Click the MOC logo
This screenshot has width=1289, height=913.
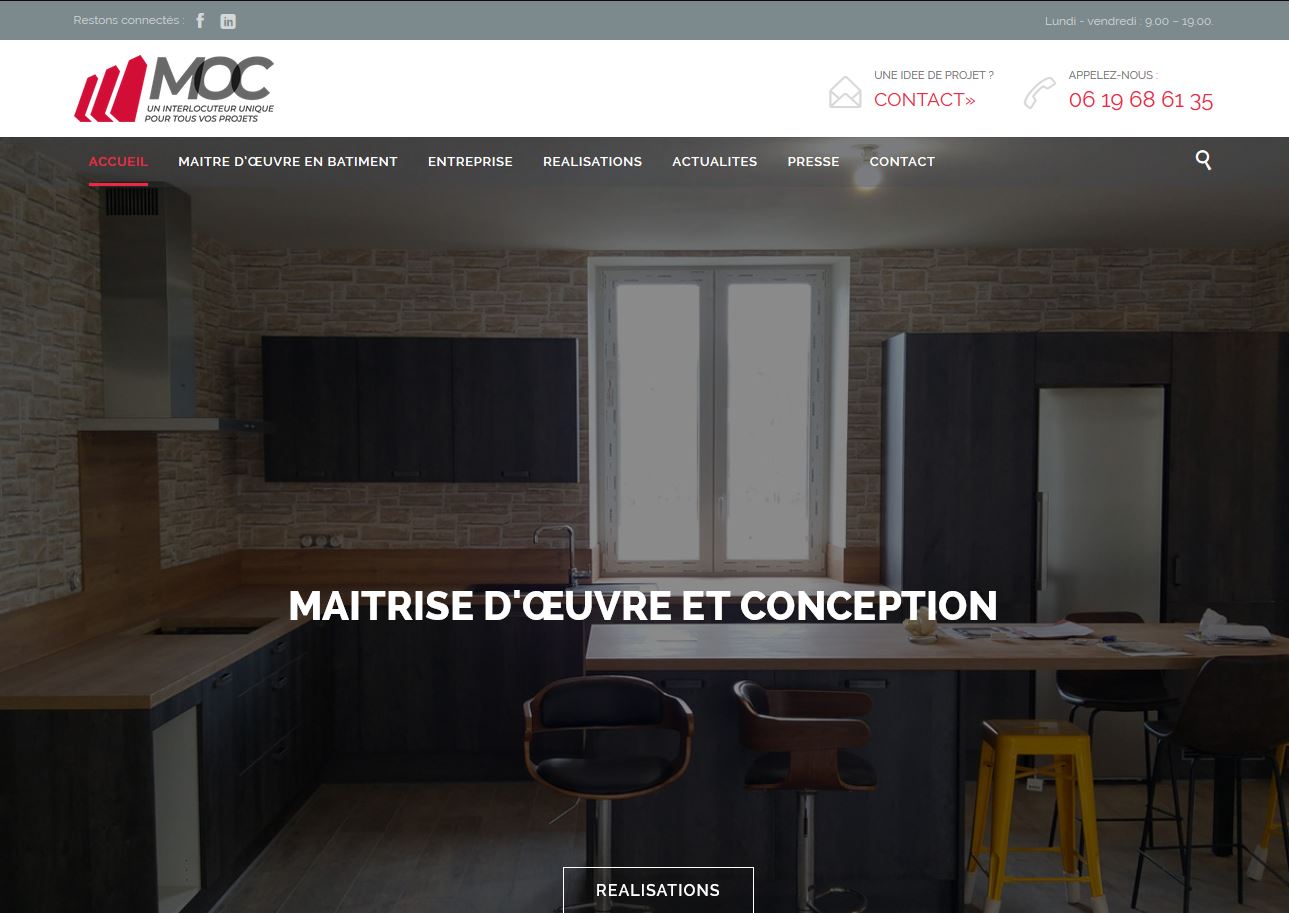(174, 89)
